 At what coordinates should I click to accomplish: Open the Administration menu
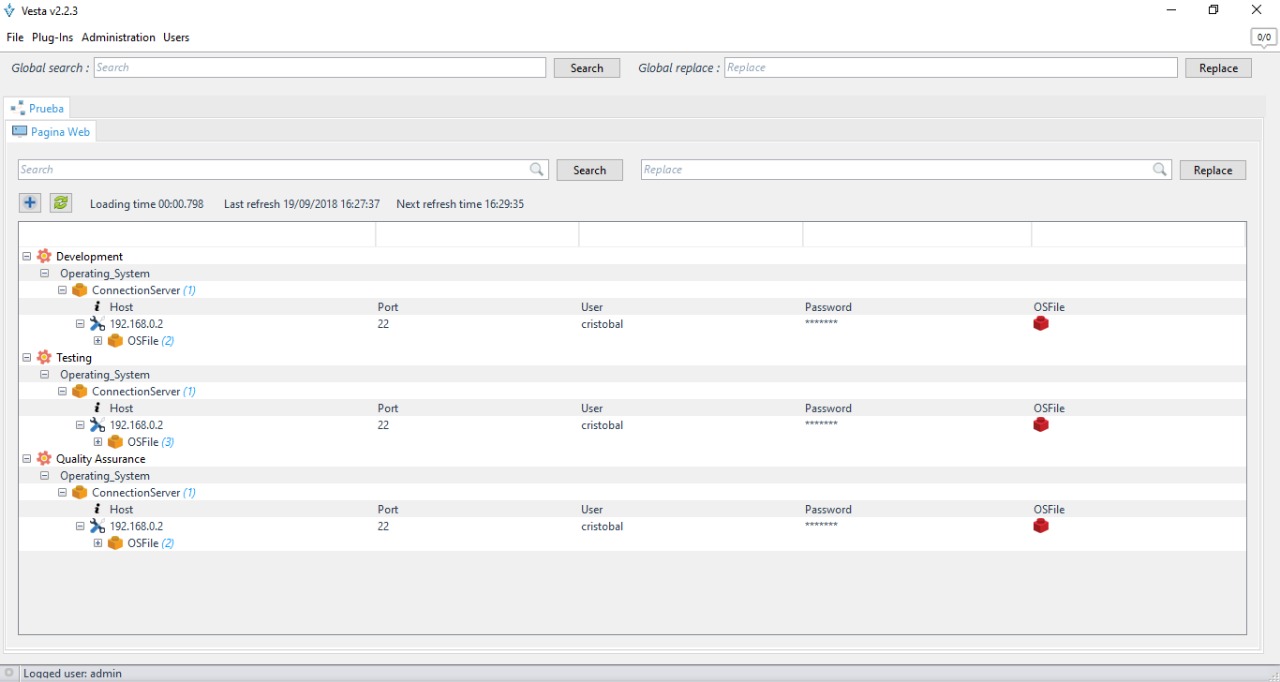coord(118,37)
